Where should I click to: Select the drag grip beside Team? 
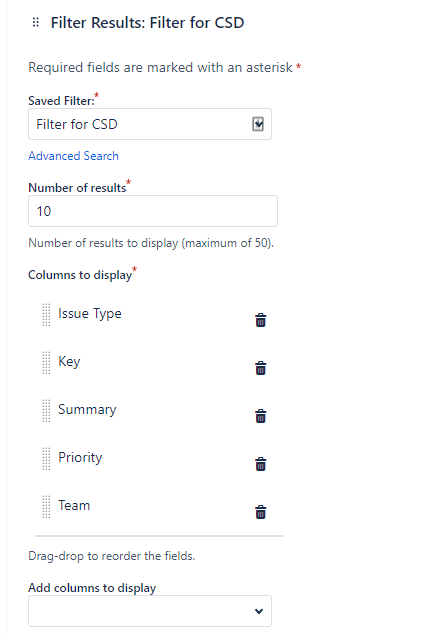46,507
